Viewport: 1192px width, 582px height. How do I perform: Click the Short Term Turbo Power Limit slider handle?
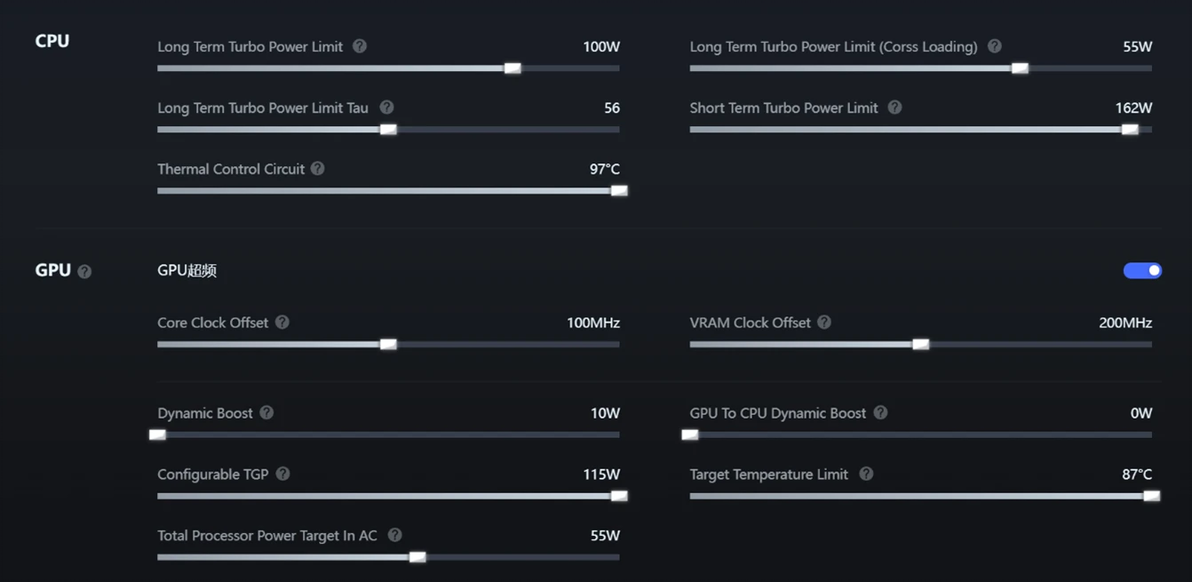coord(1130,129)
